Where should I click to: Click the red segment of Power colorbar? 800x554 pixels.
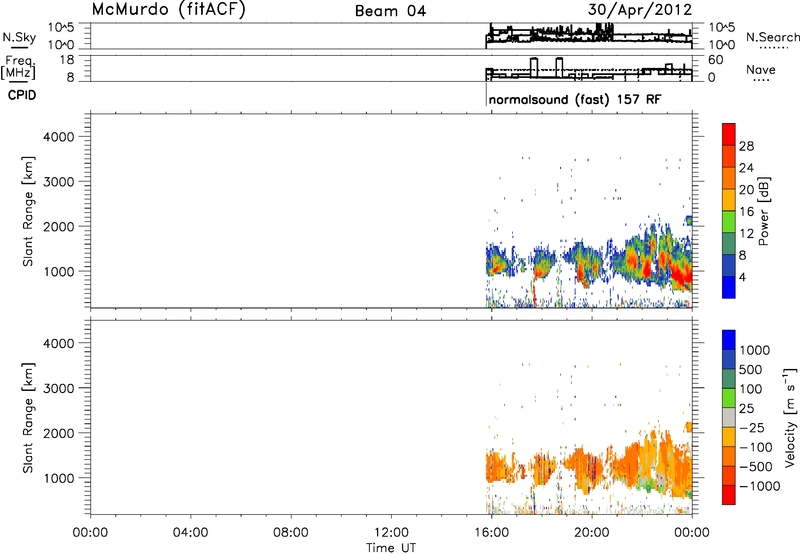point(729,135)
